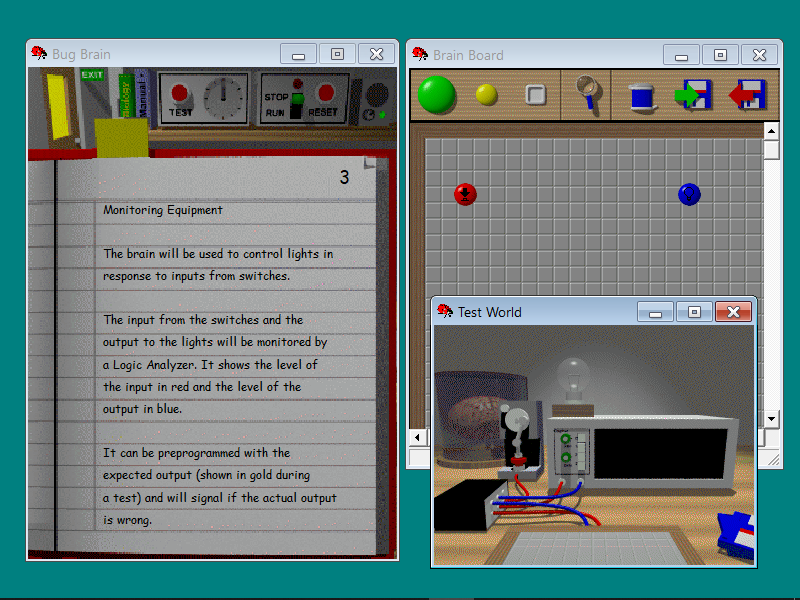
Task: Select the large green neuron tool
Action: click(437, 94)
